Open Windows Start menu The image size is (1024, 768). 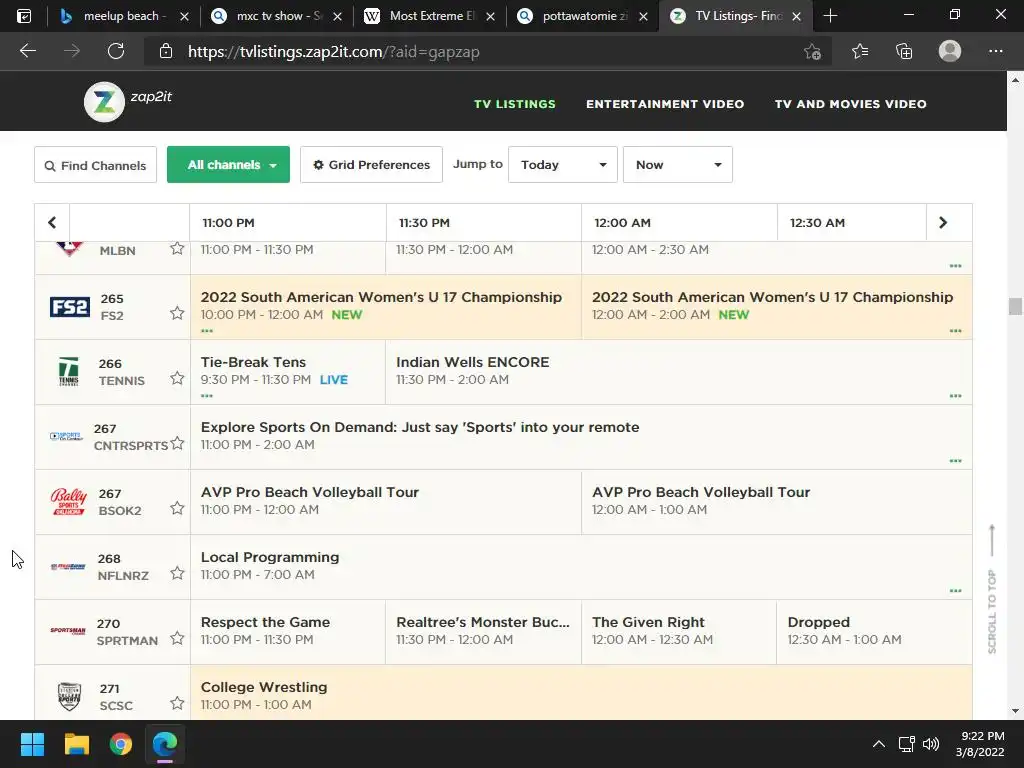pos(32,744)
